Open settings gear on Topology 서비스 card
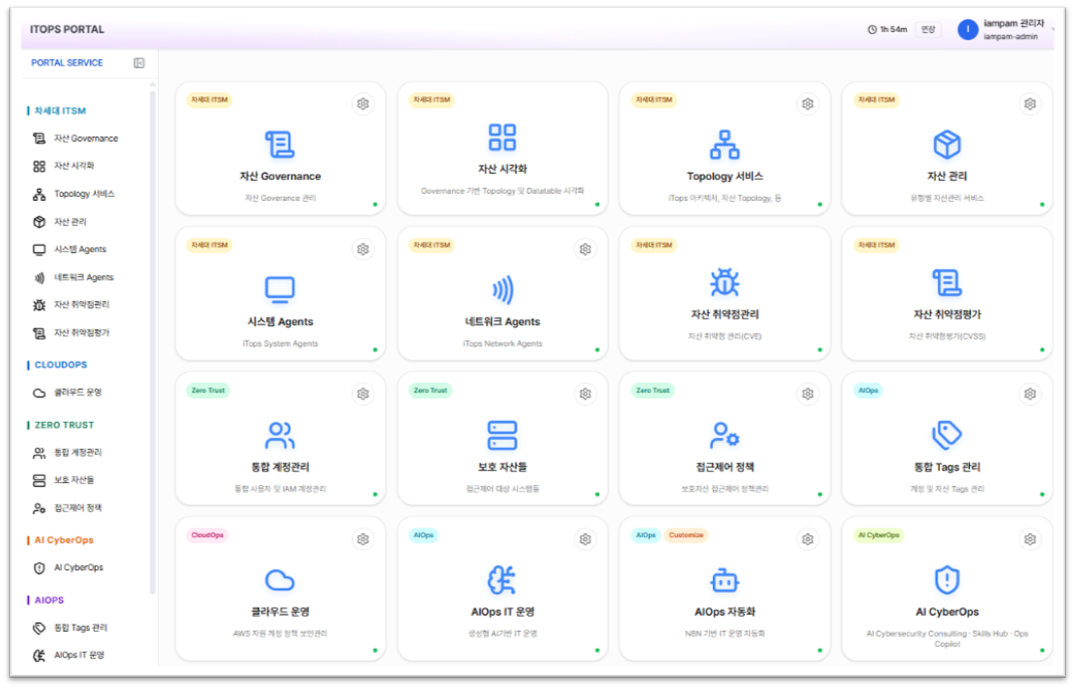The width and height of the screenshot is (1075, 689). [x=808, y=104]
